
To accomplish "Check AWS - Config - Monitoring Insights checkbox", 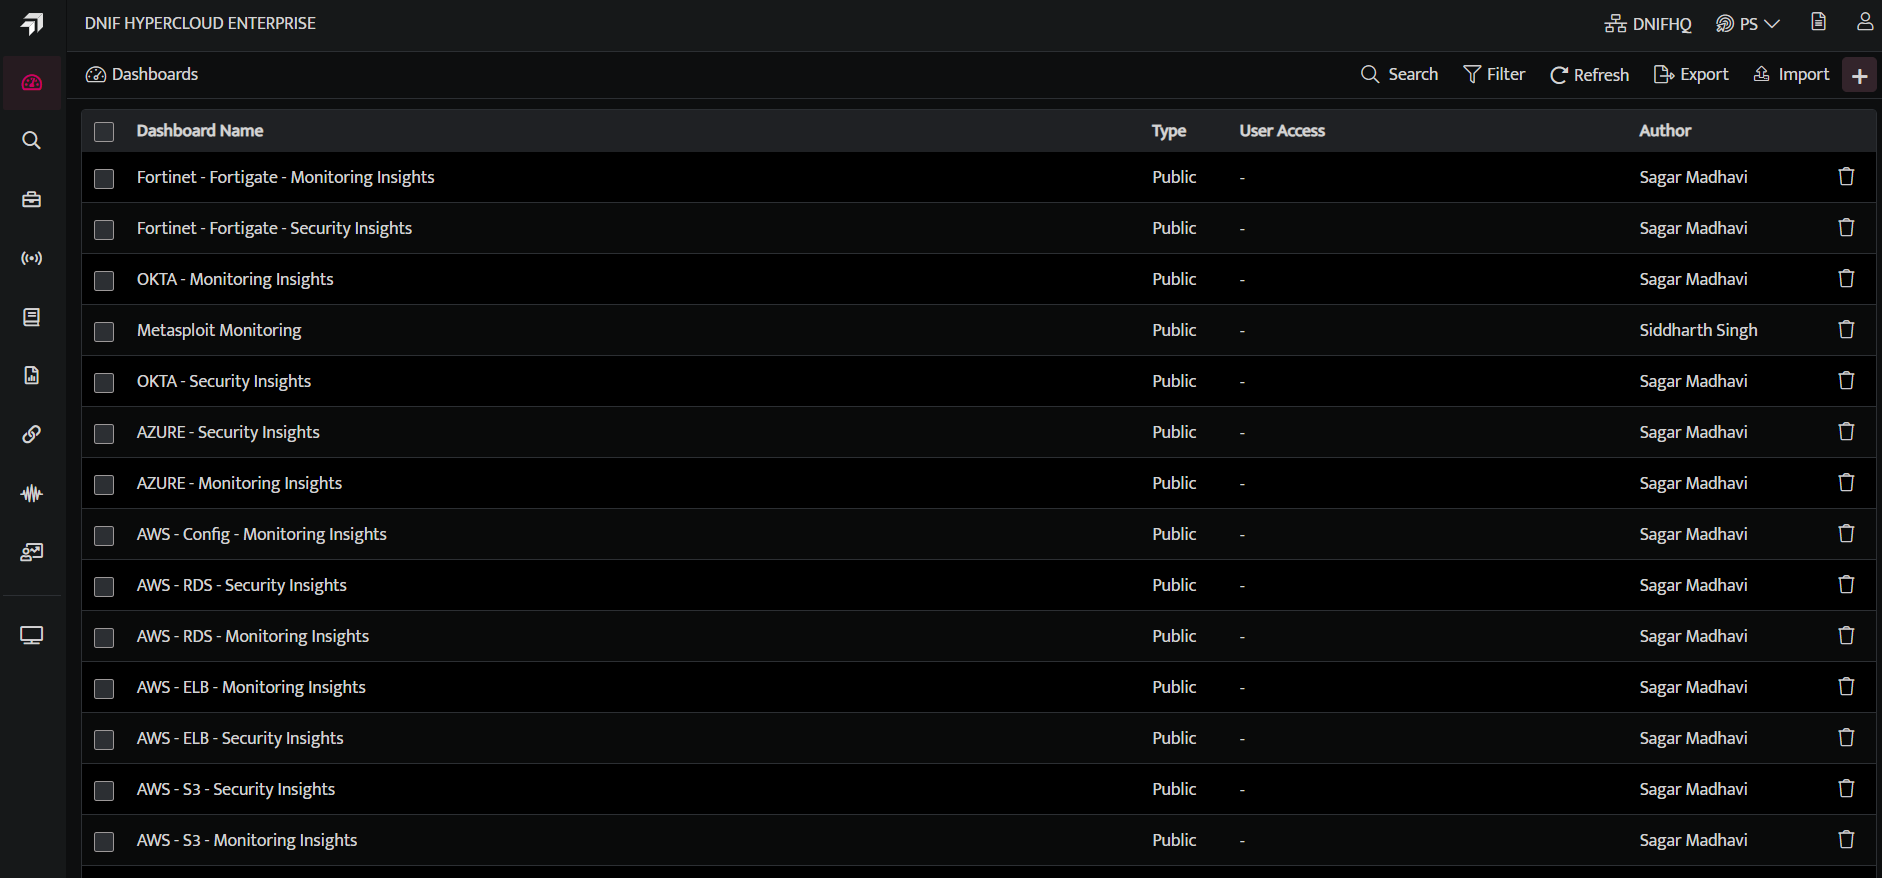I will point(104,536).
